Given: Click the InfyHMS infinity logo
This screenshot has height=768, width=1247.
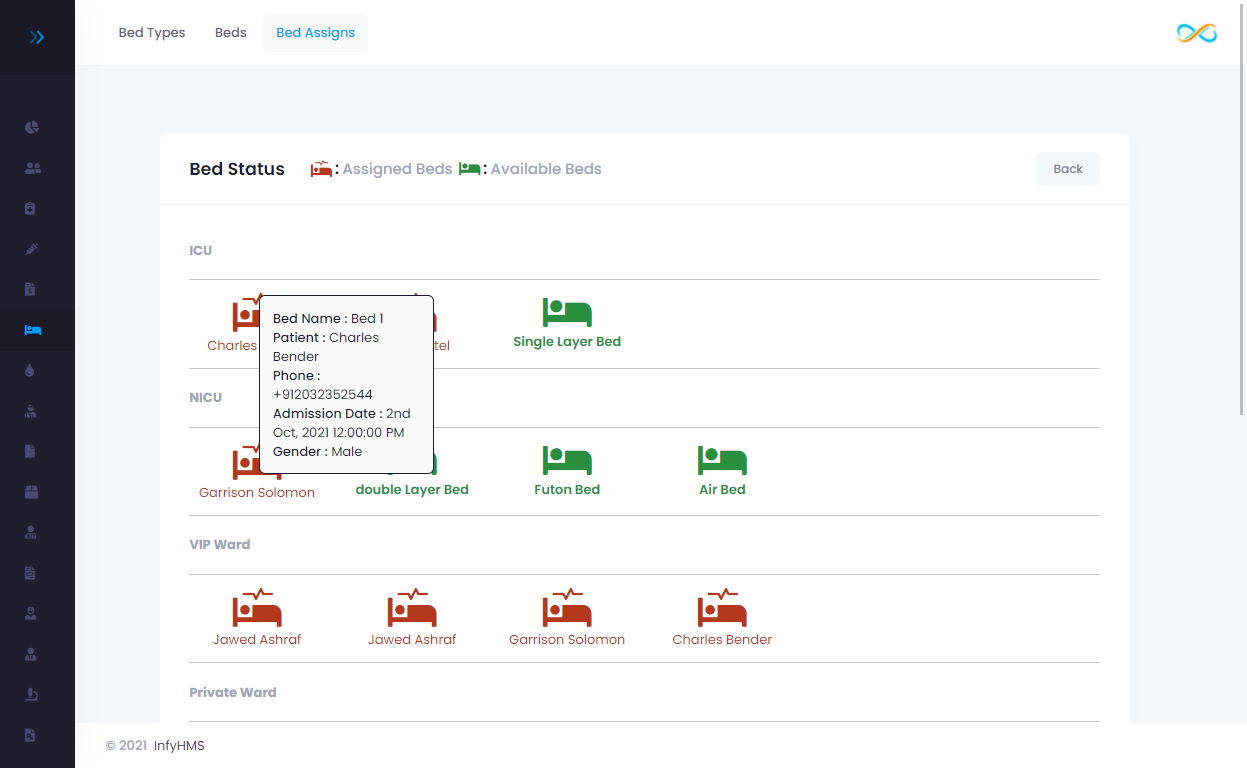Looking at the screenshot, I should point(1196,33).
